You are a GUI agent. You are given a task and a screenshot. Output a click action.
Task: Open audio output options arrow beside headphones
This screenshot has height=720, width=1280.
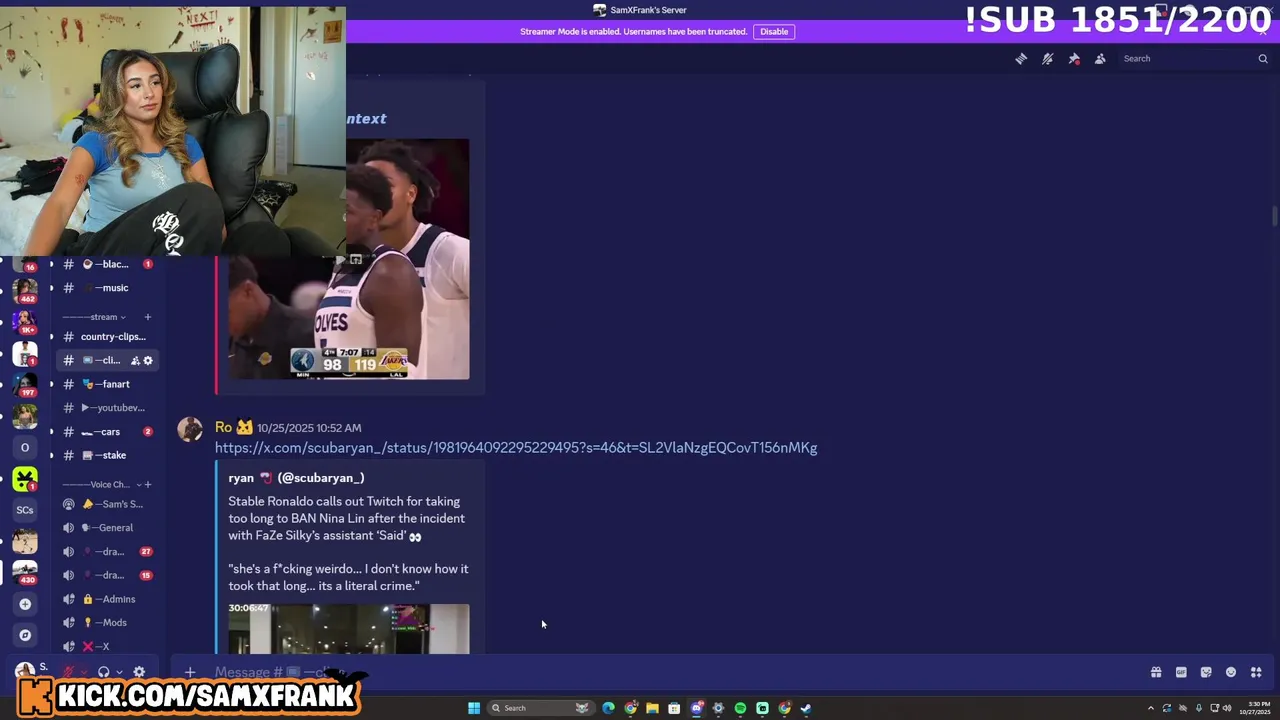point(119,672)
